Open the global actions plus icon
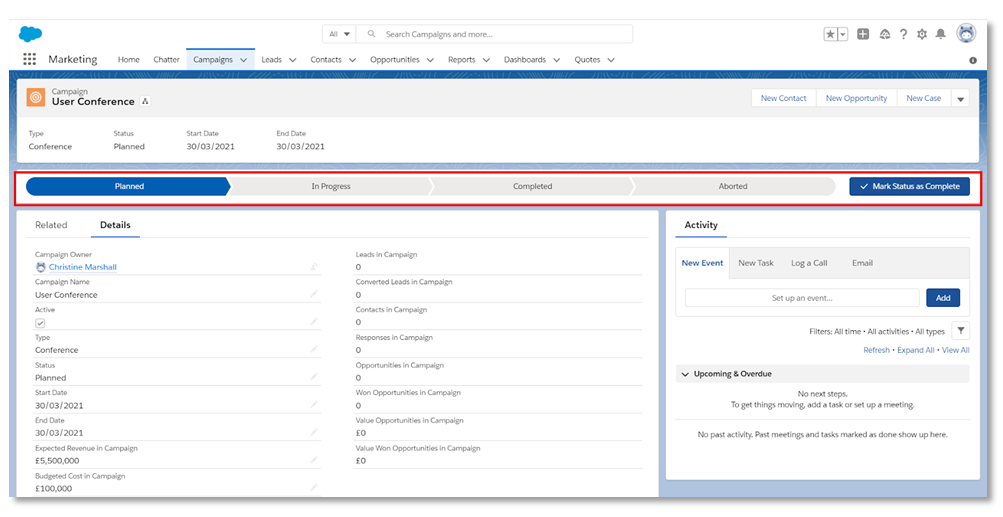This screenshot has height=517, width=1003. (863, 35)
